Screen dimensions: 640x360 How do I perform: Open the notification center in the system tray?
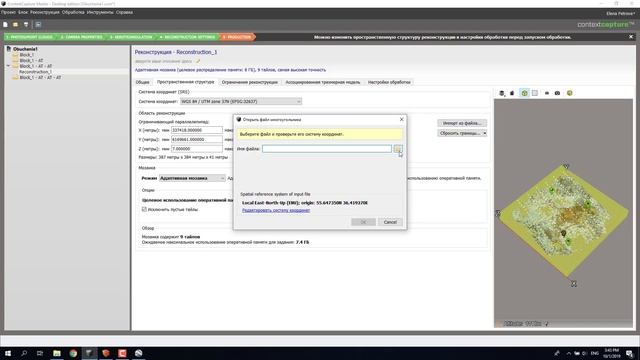pyautogui.click(x=630, y=353)
